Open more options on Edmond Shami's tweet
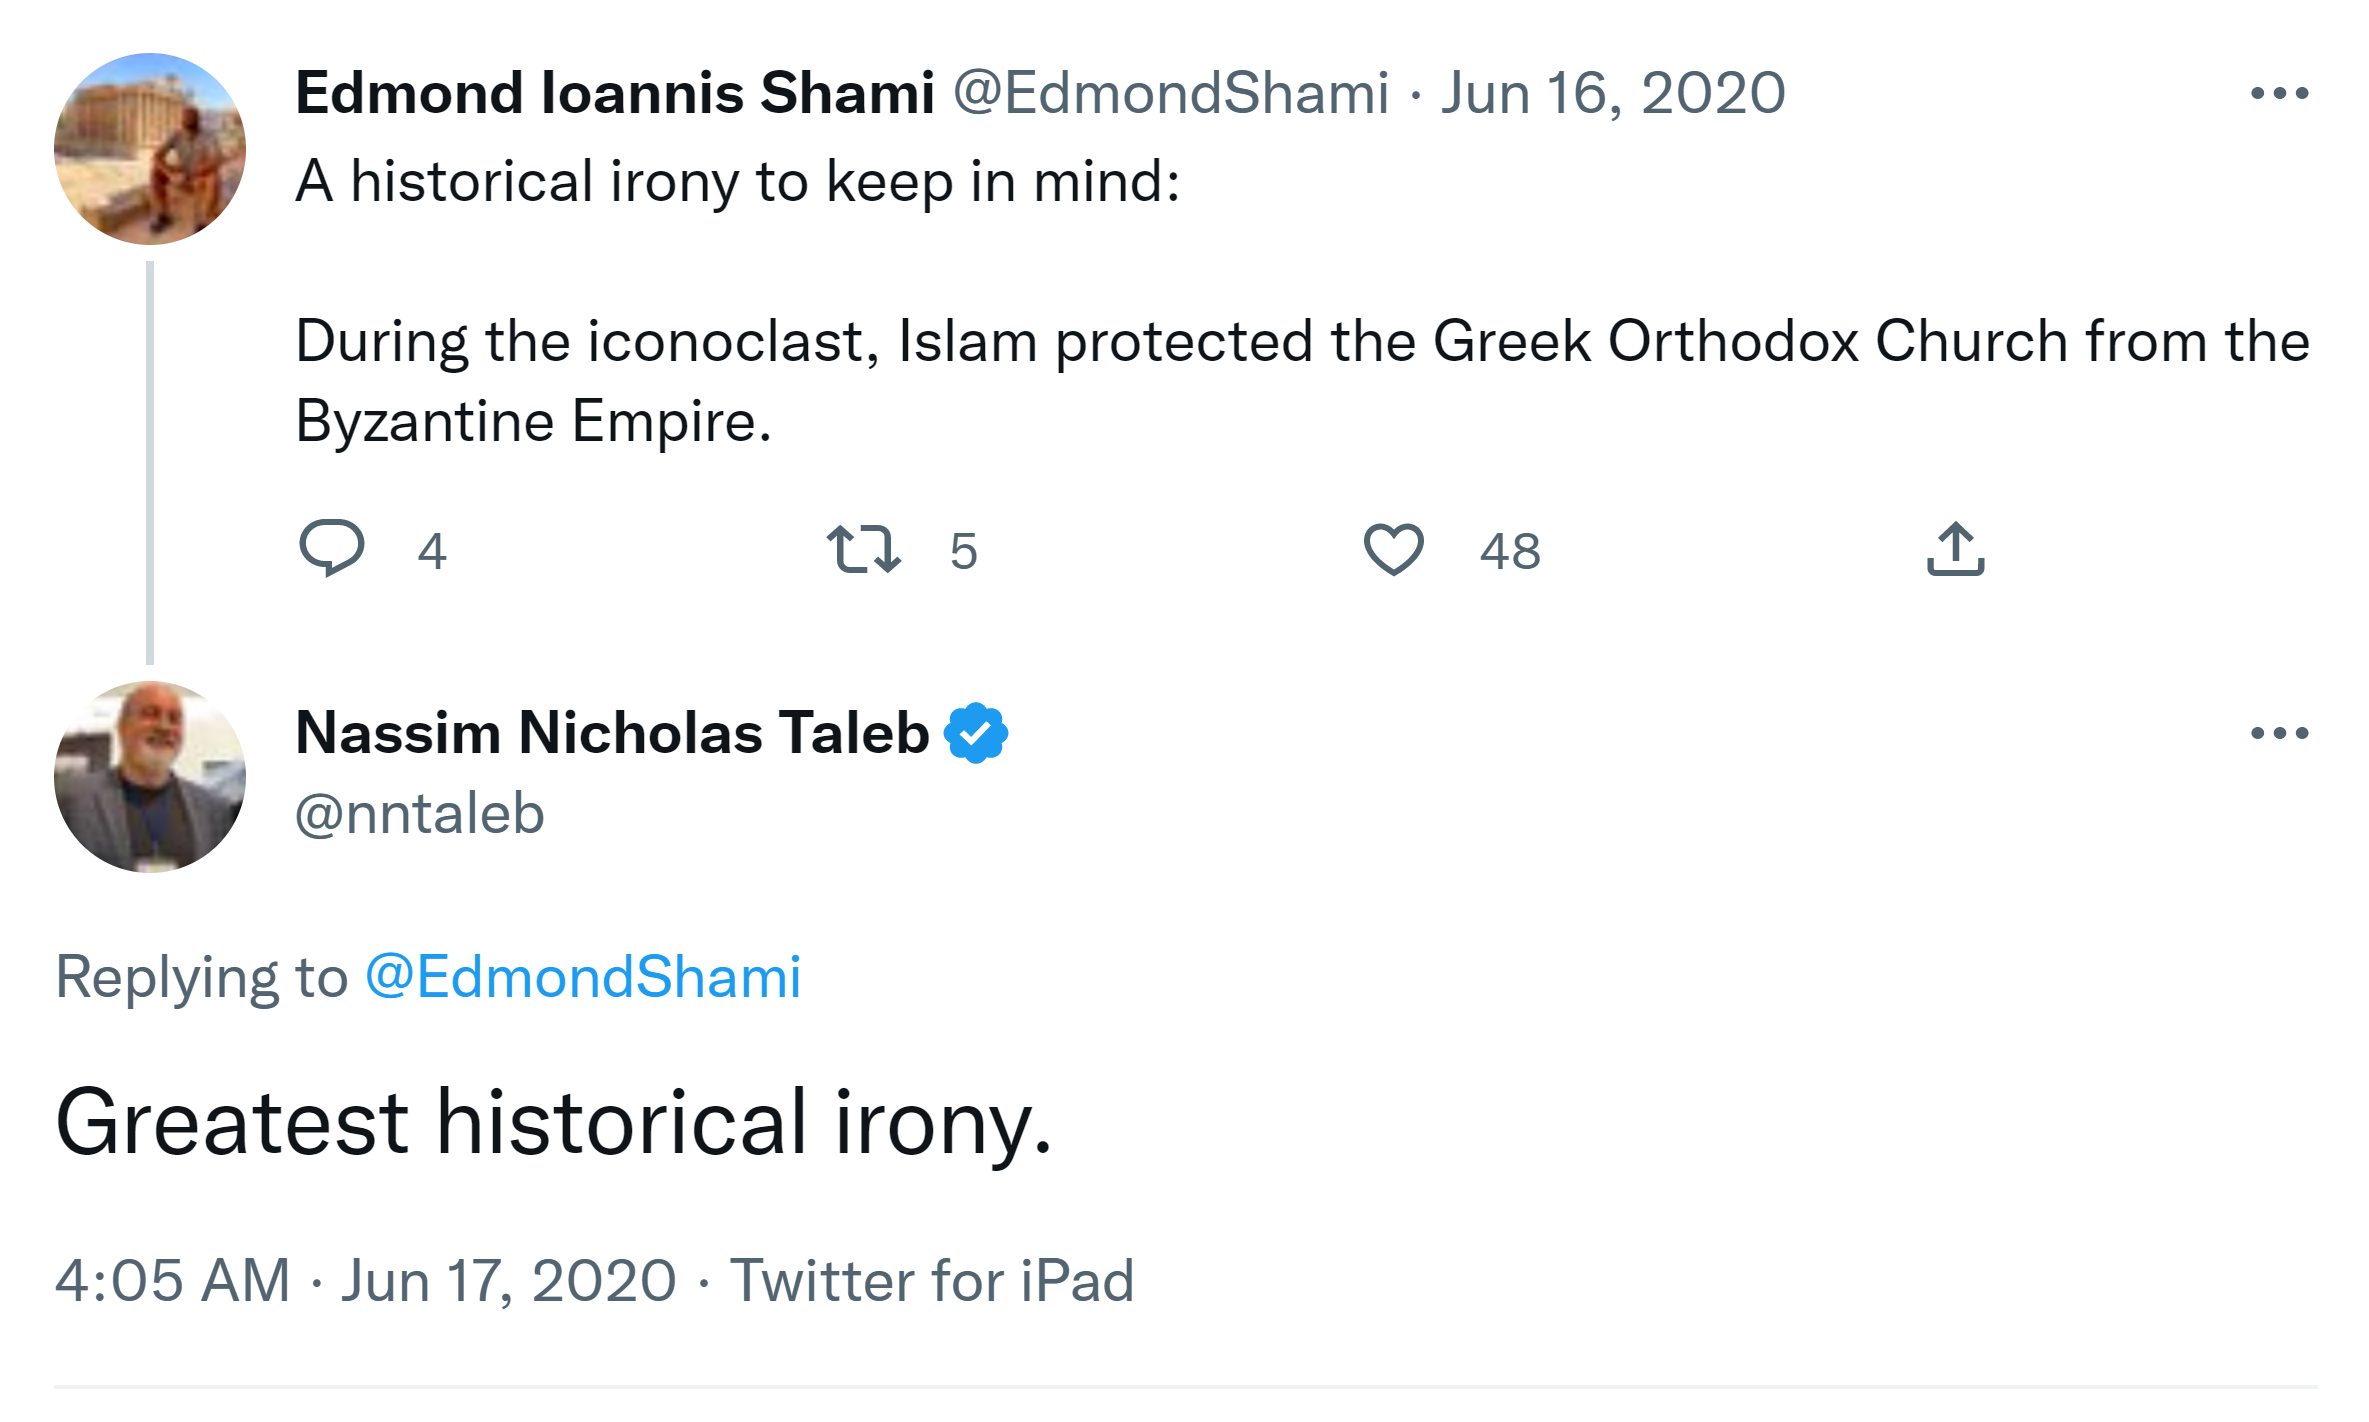The image size is (2369, 1422). 2279,94
